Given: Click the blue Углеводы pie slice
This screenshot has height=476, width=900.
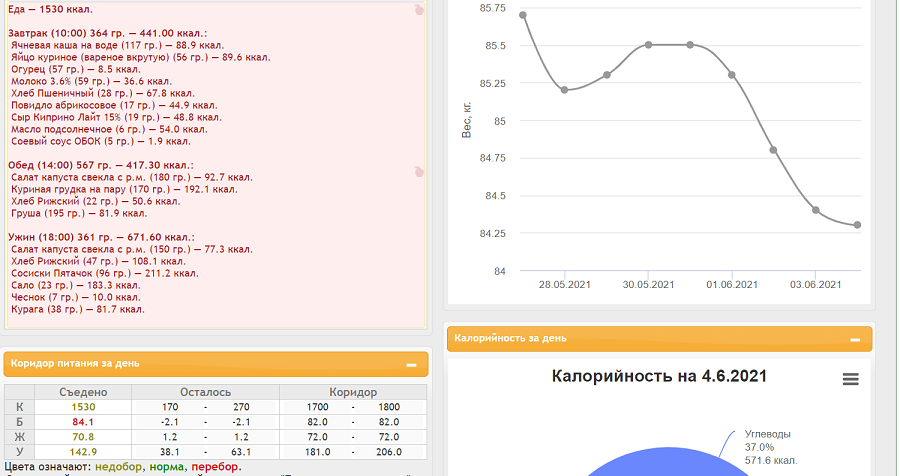Looking at the screenshot, I should click(669, 464).
